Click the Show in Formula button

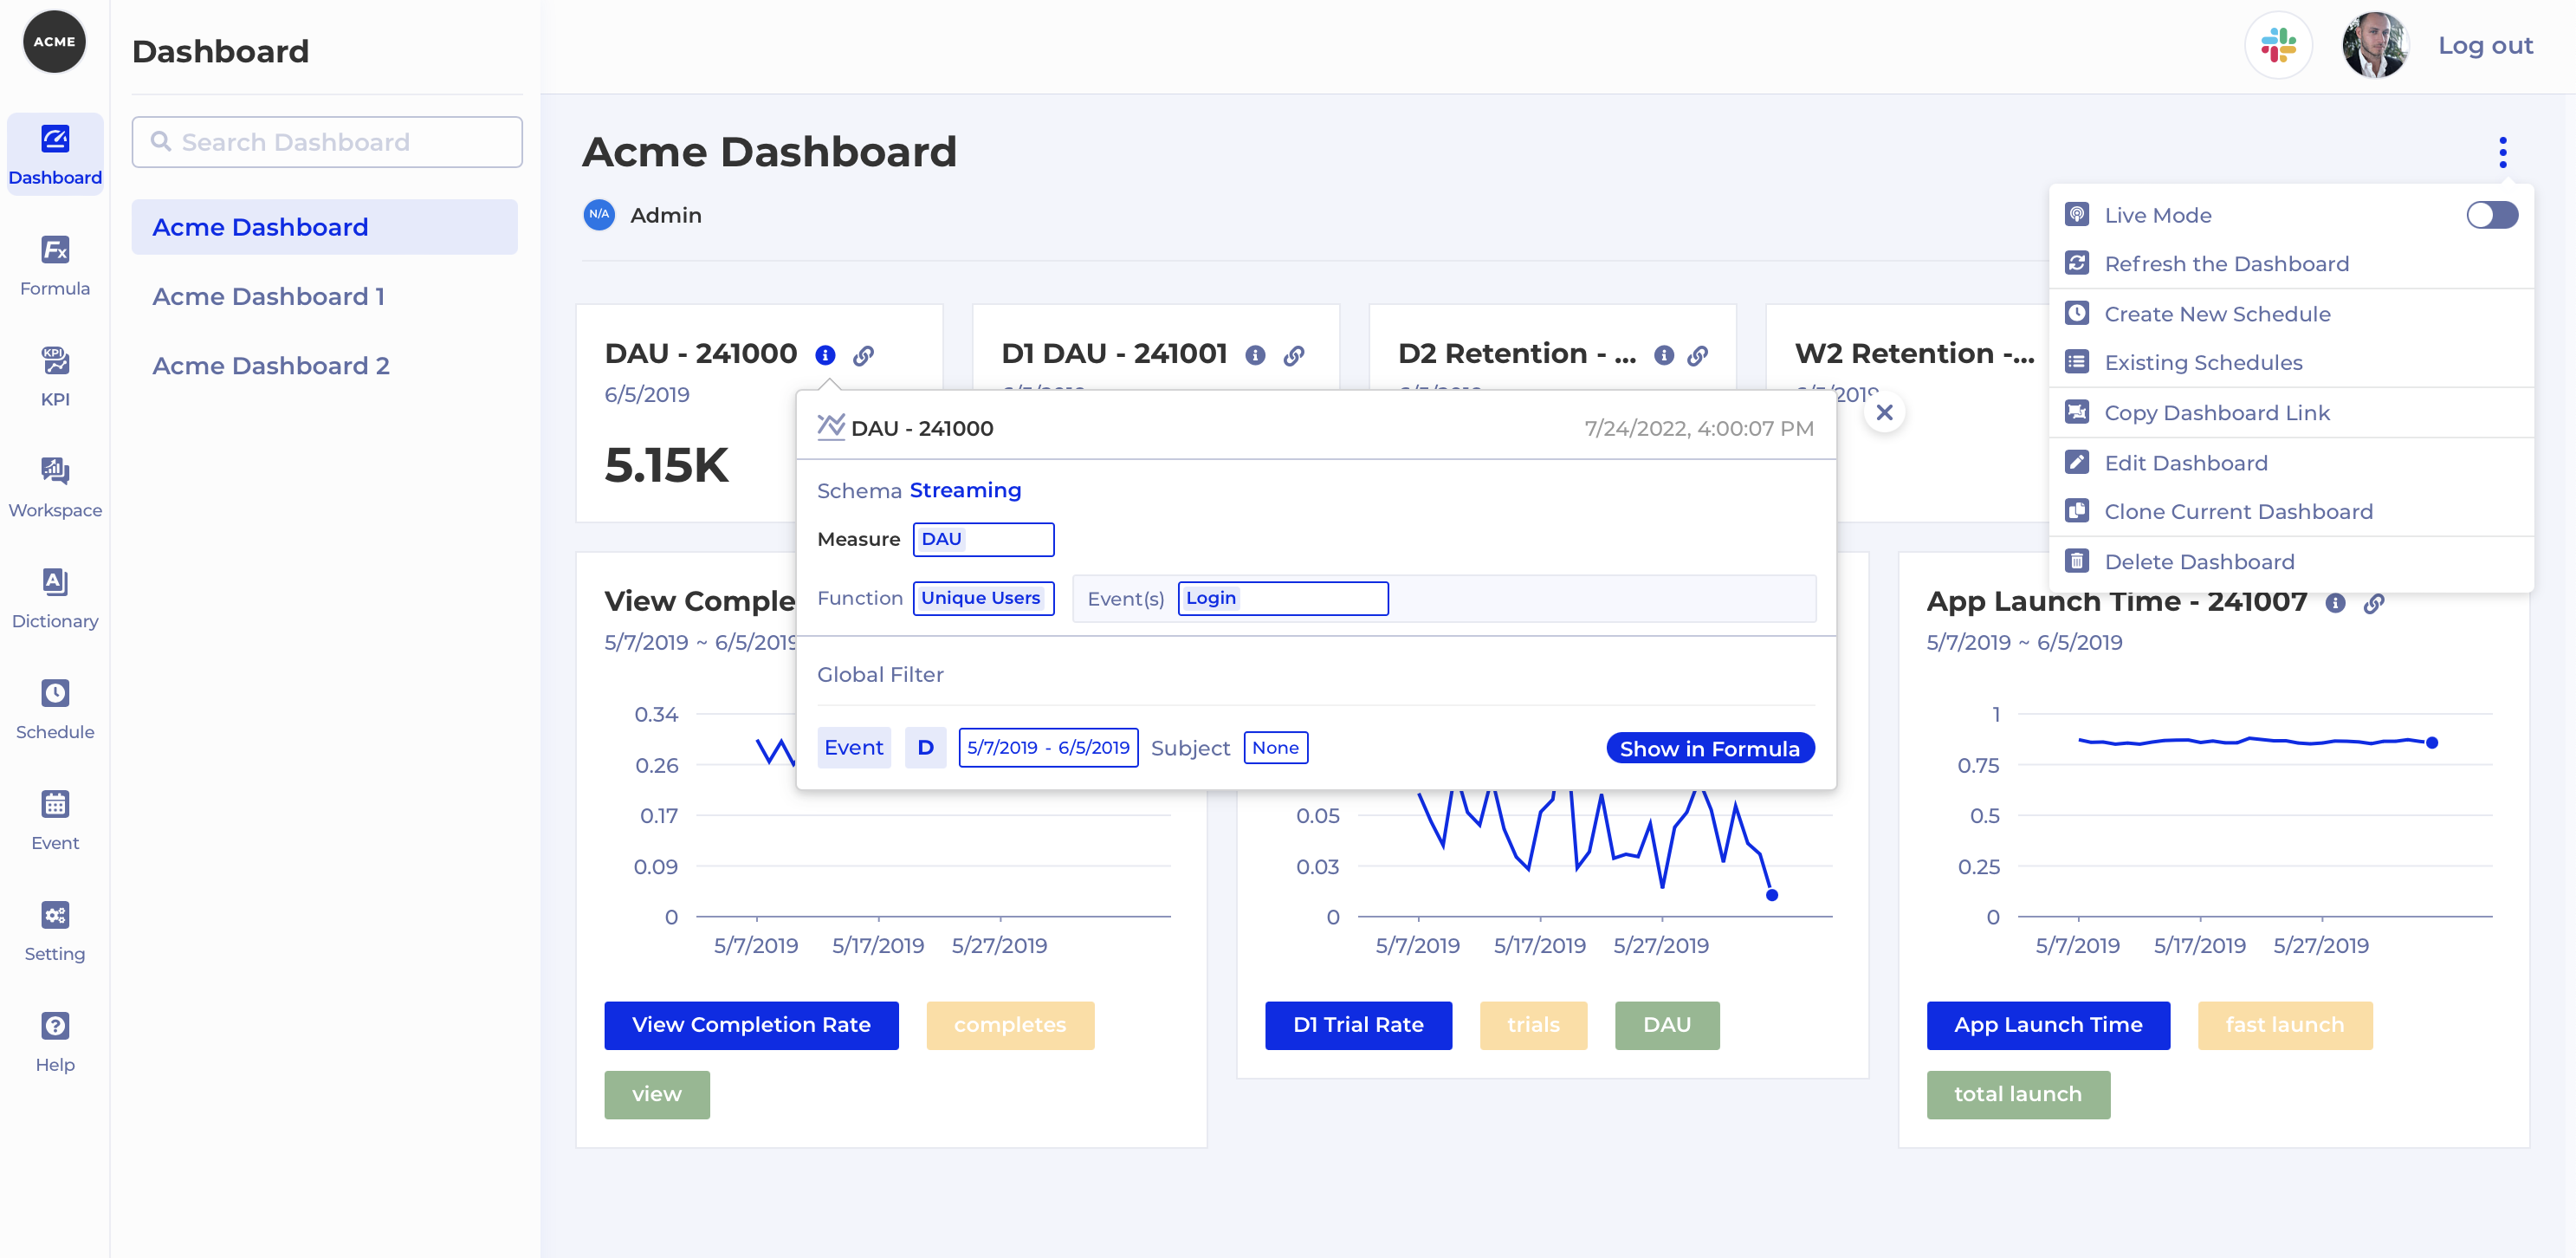(1709, 749)
